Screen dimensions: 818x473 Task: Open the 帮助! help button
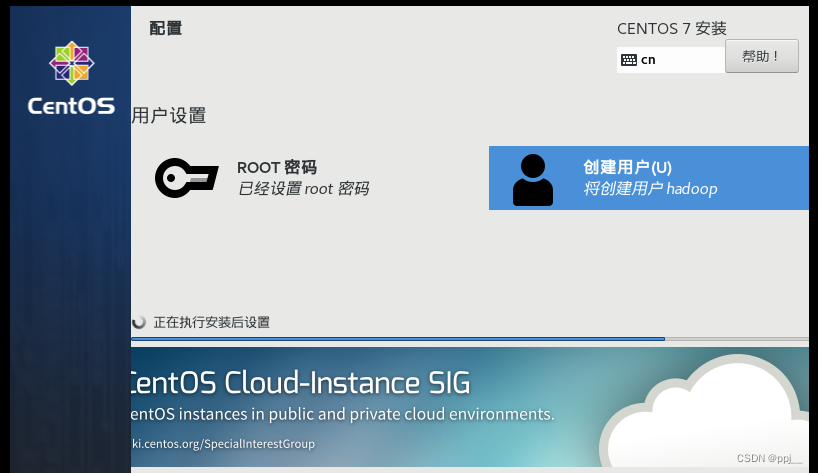[762, 56]
